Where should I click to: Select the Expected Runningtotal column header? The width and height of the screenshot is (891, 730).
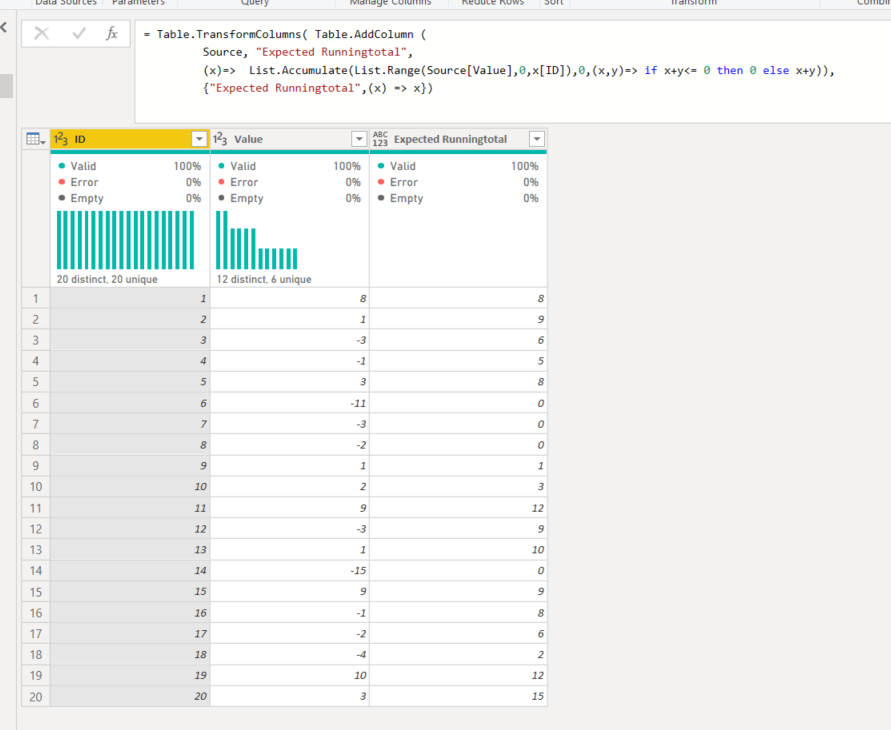point(459,139)
